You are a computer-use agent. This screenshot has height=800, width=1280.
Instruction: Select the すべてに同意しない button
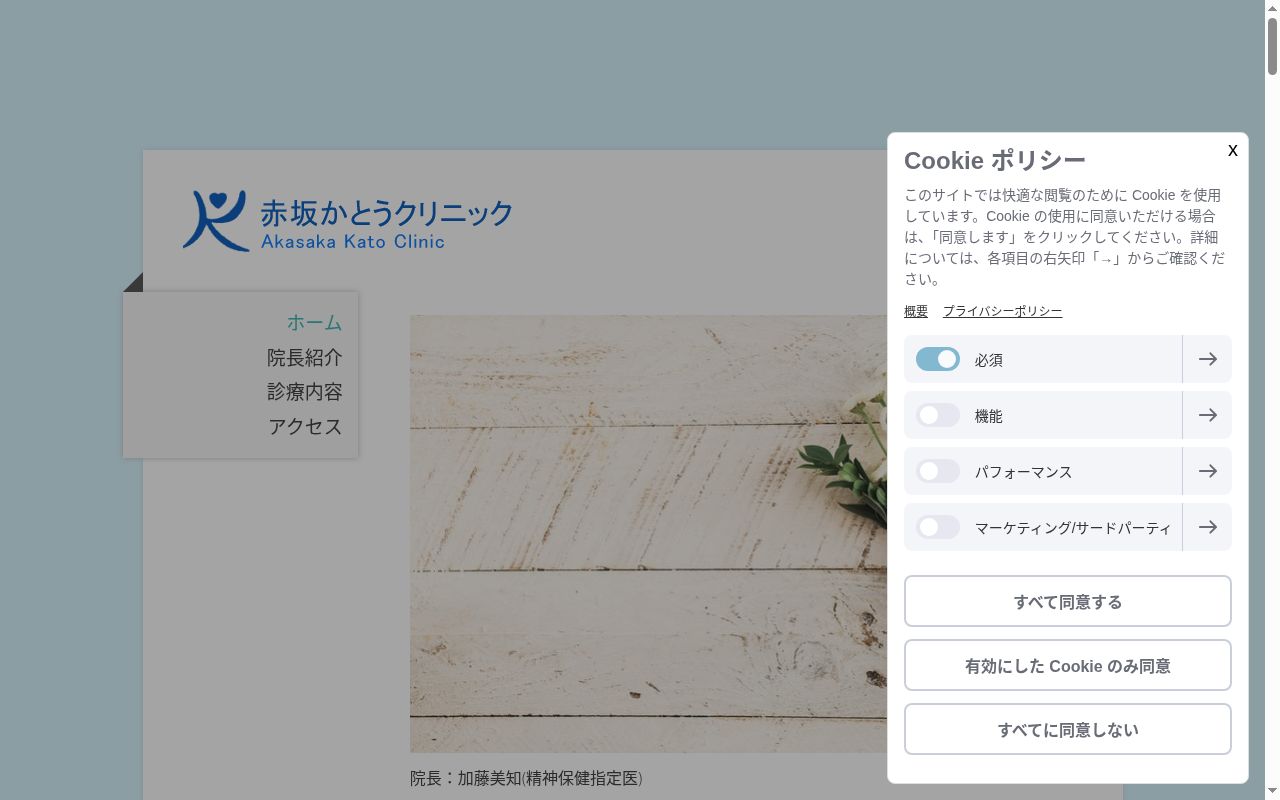coord(1068,729)
